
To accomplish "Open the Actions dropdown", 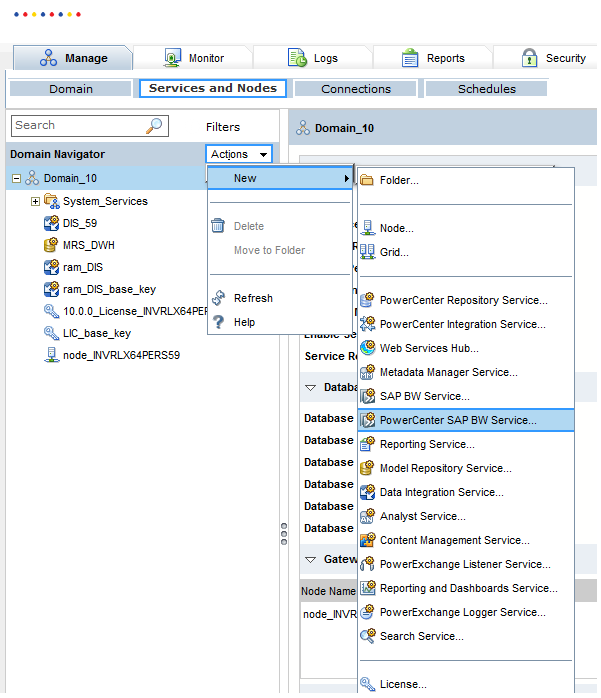I will click(x=239, y=154).
